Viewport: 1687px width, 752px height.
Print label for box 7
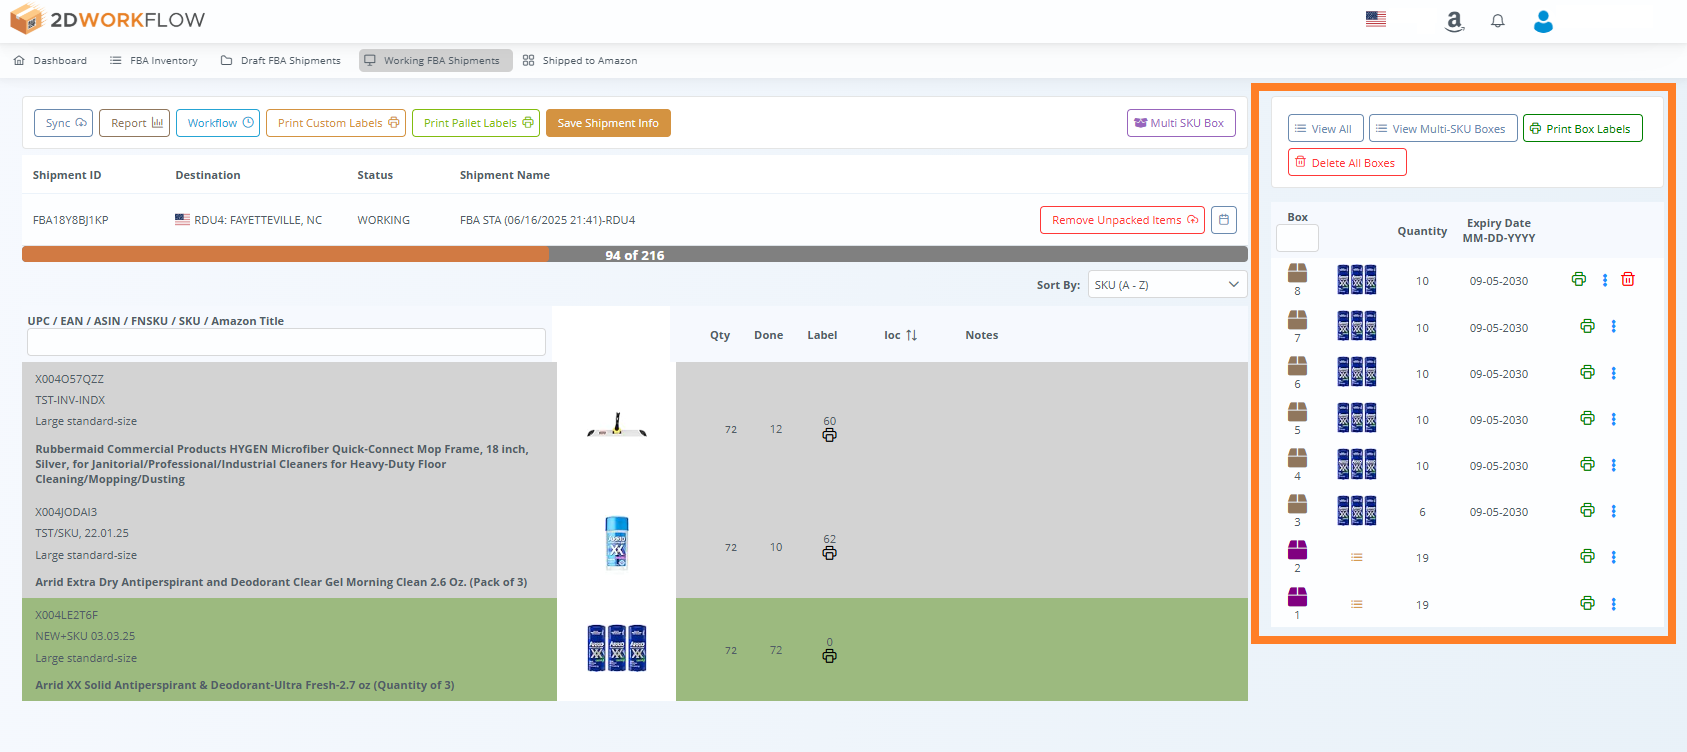pos(1587,326)
